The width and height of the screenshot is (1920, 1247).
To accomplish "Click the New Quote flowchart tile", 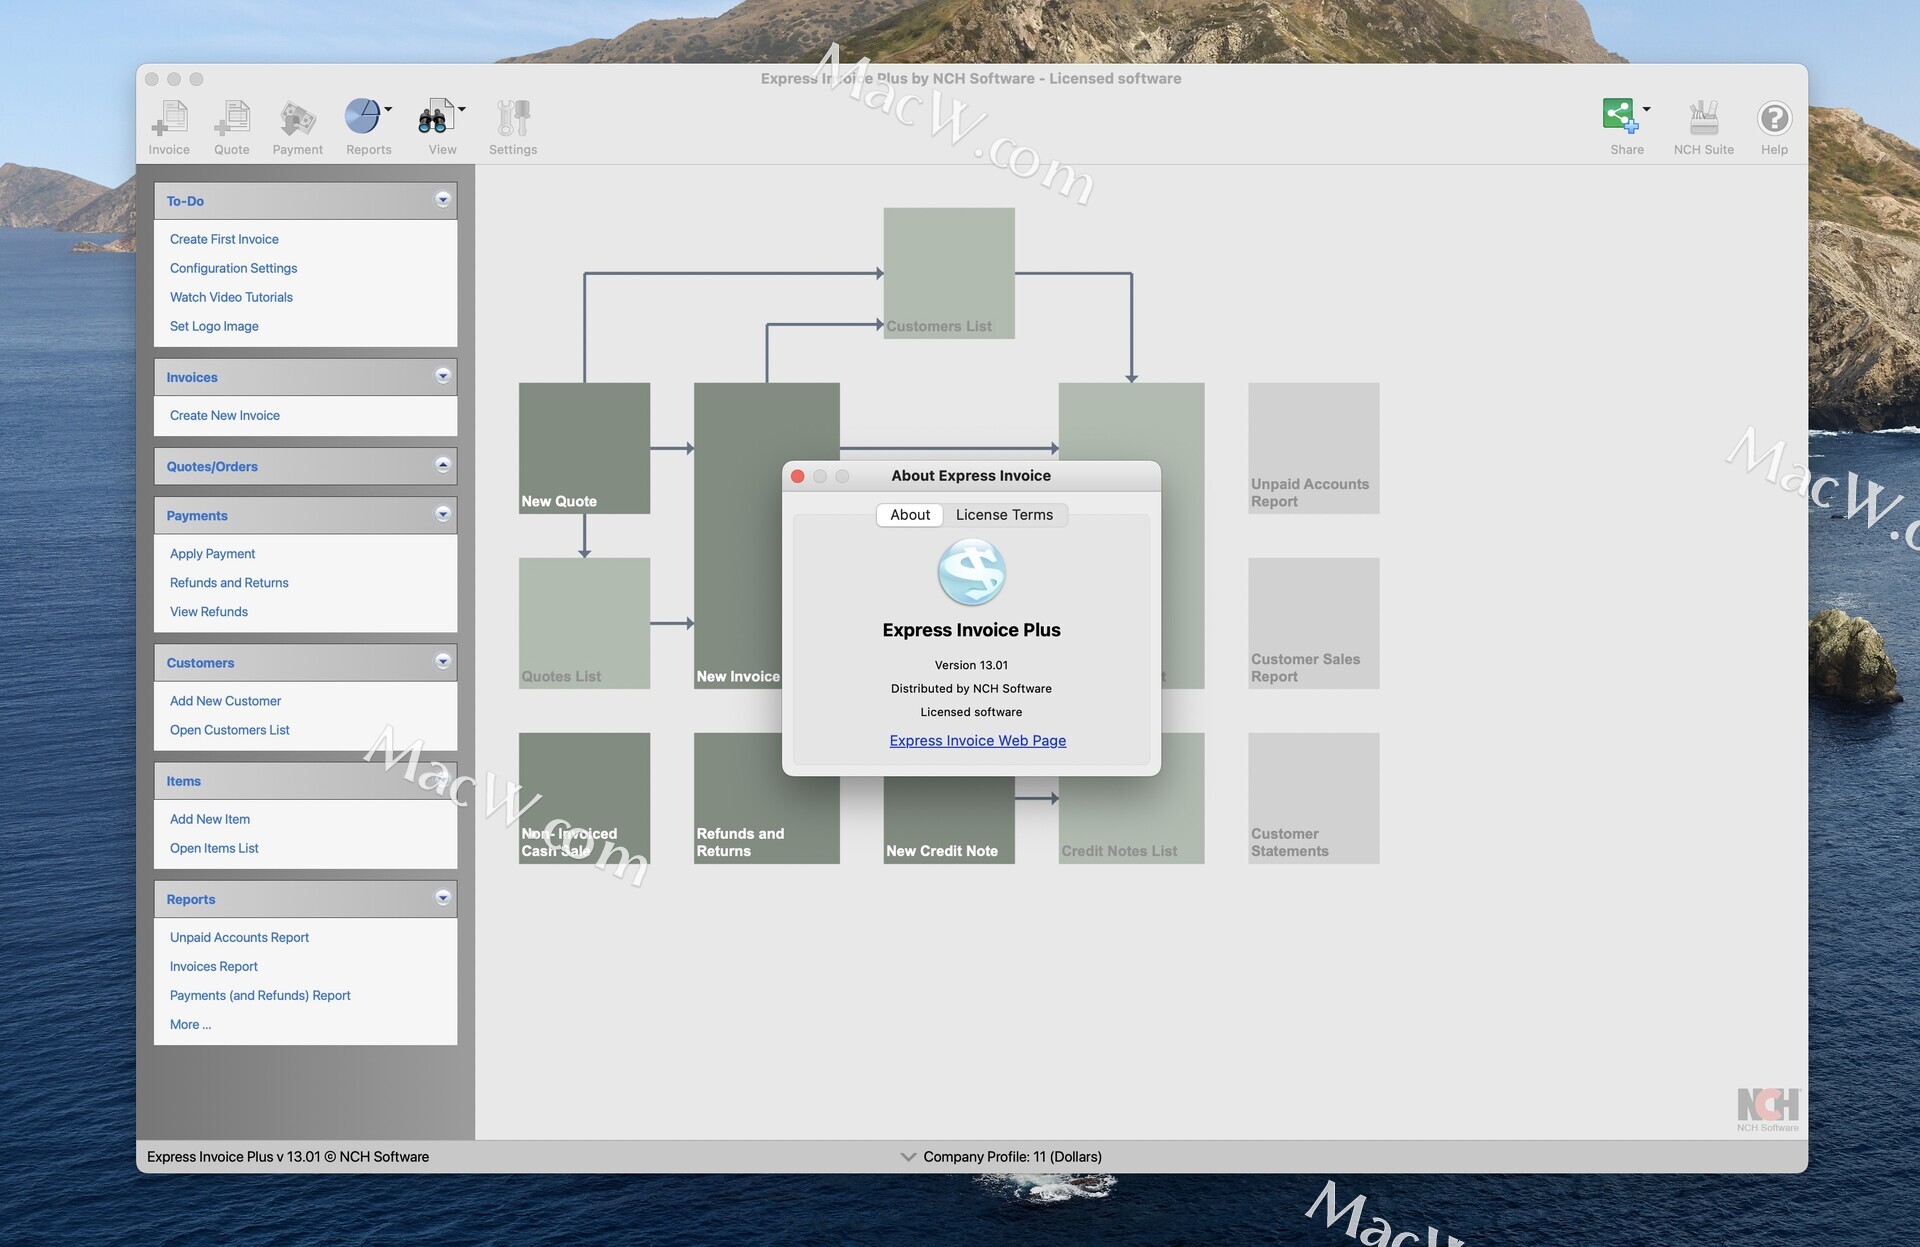I will coord(584,448).
